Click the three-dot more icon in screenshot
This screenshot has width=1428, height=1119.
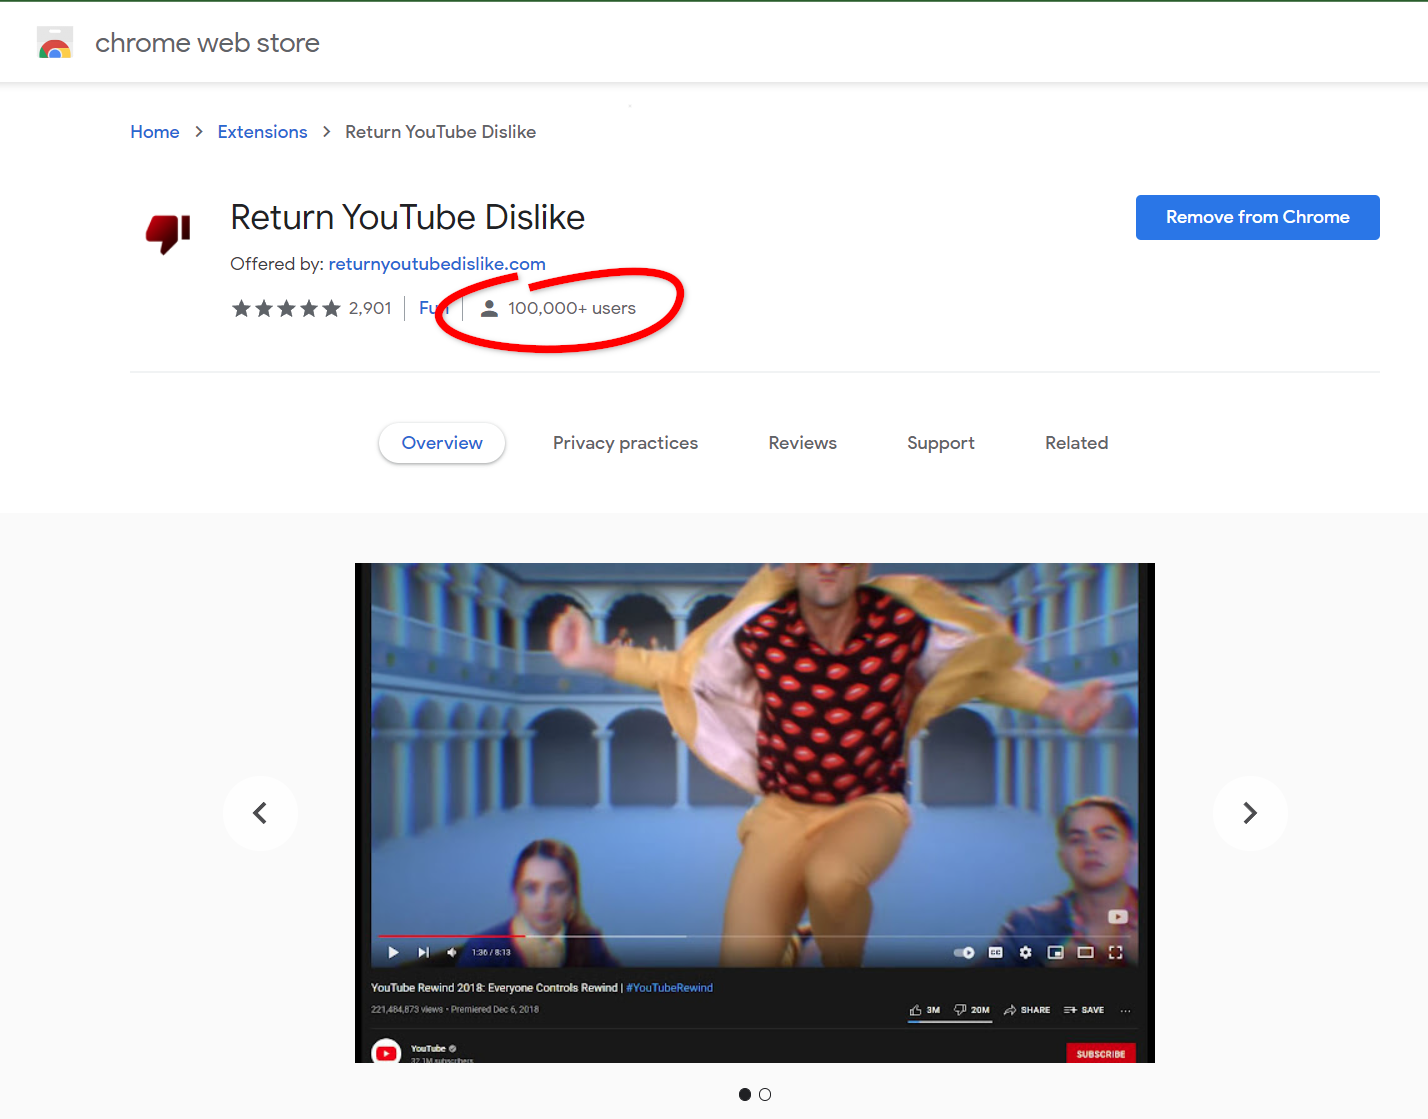1125,1010
